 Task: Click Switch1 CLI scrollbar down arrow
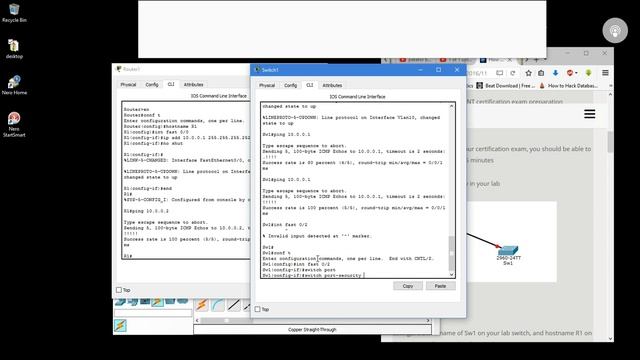(451, 275)
